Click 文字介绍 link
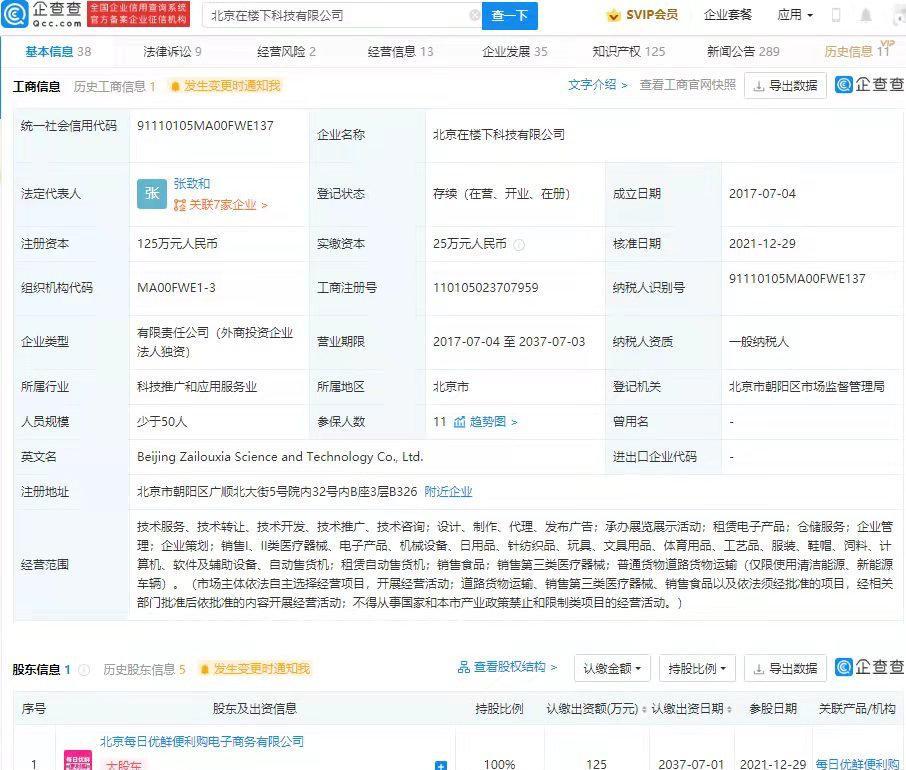The width and height of the screenshot is (906, 770). [597, 85]
